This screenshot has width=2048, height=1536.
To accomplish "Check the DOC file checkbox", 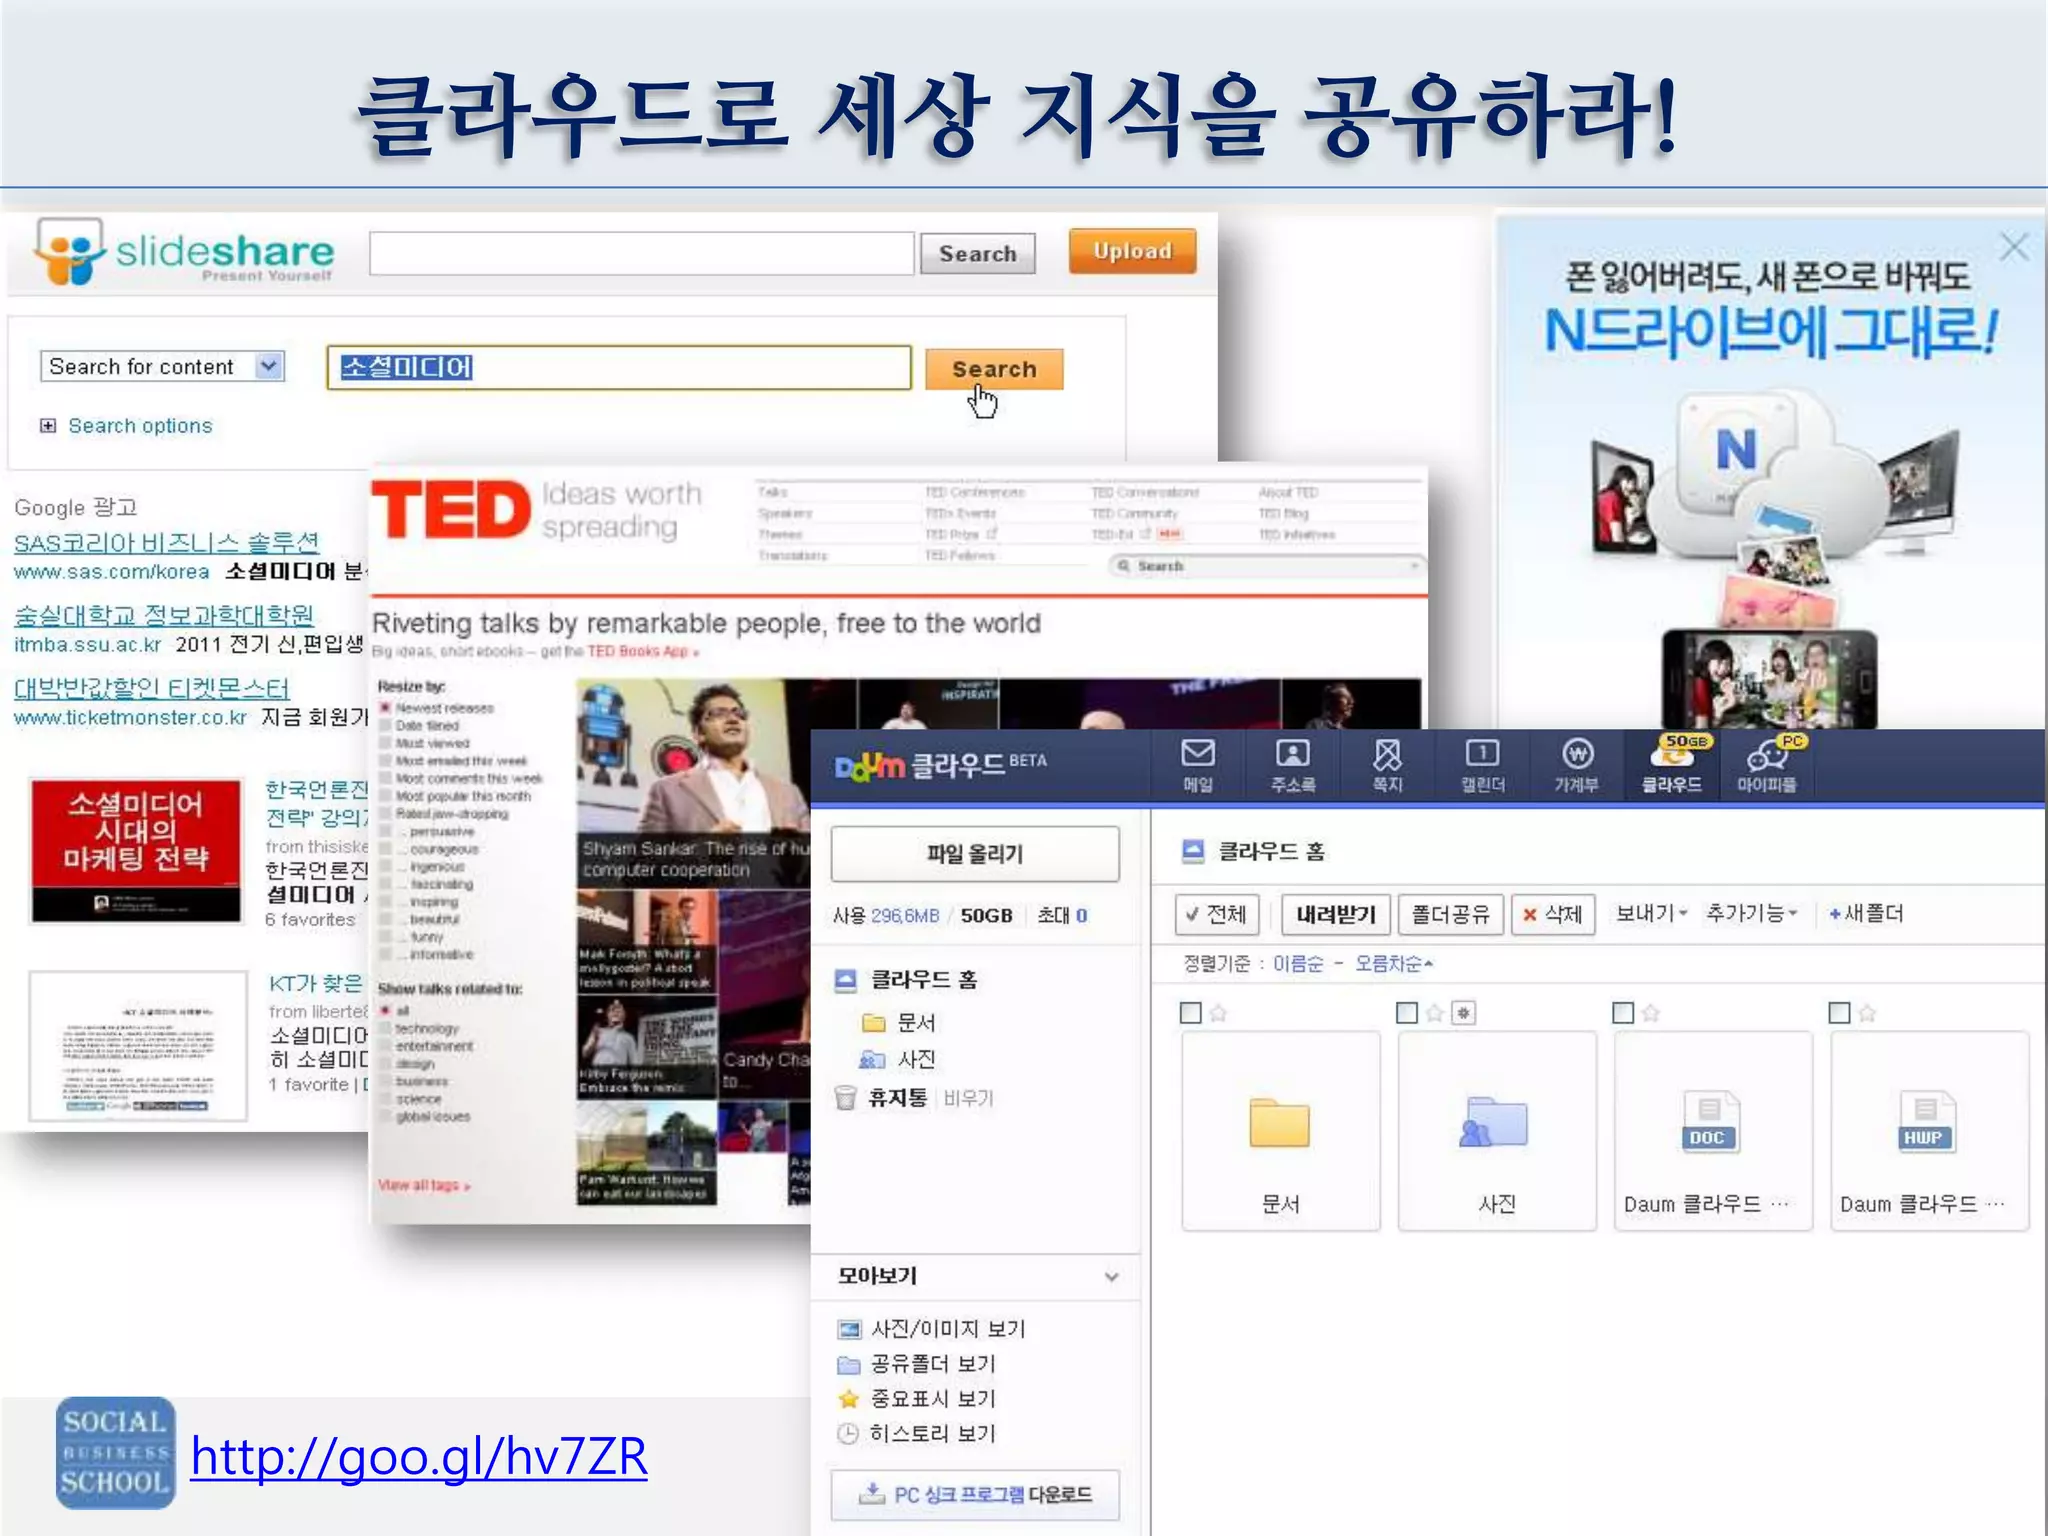I will [x=1623, y=1013].
